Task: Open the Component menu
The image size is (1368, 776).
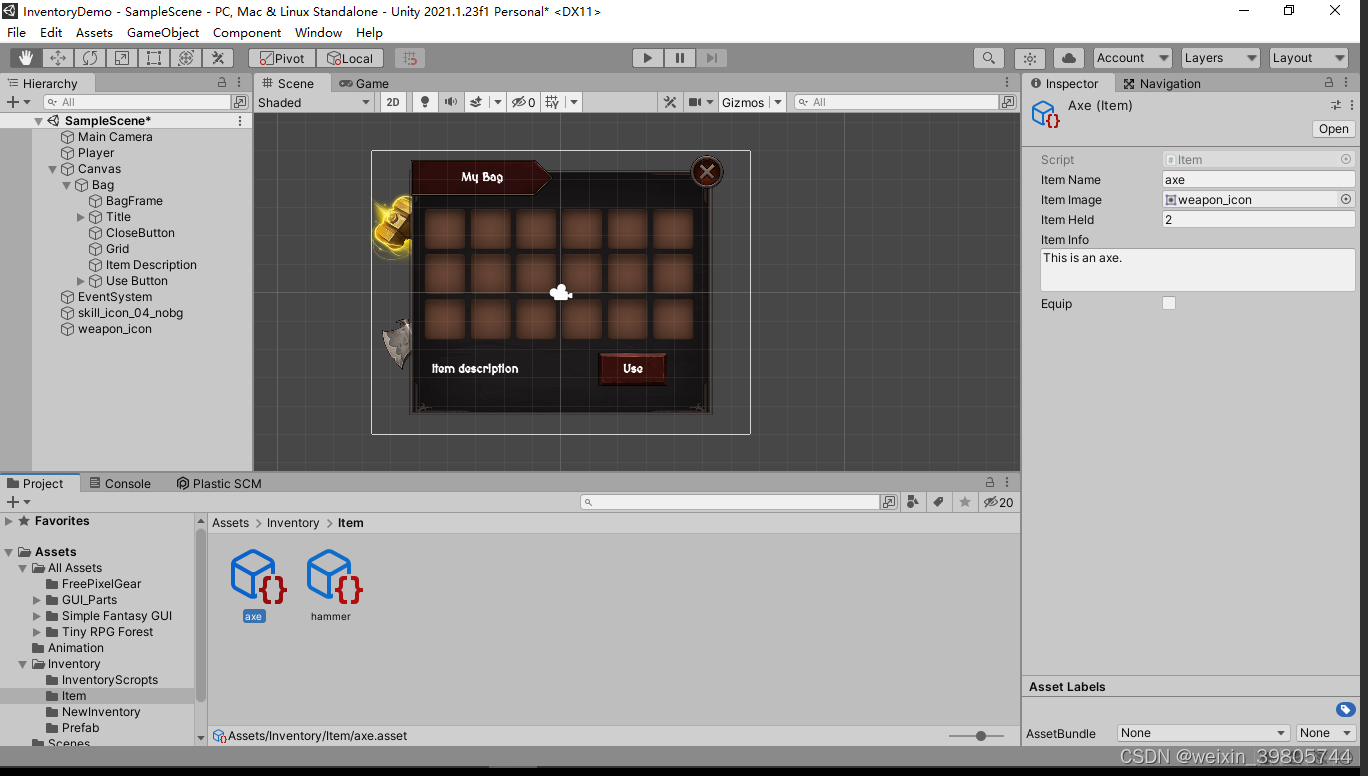Action: click(247, 32)
